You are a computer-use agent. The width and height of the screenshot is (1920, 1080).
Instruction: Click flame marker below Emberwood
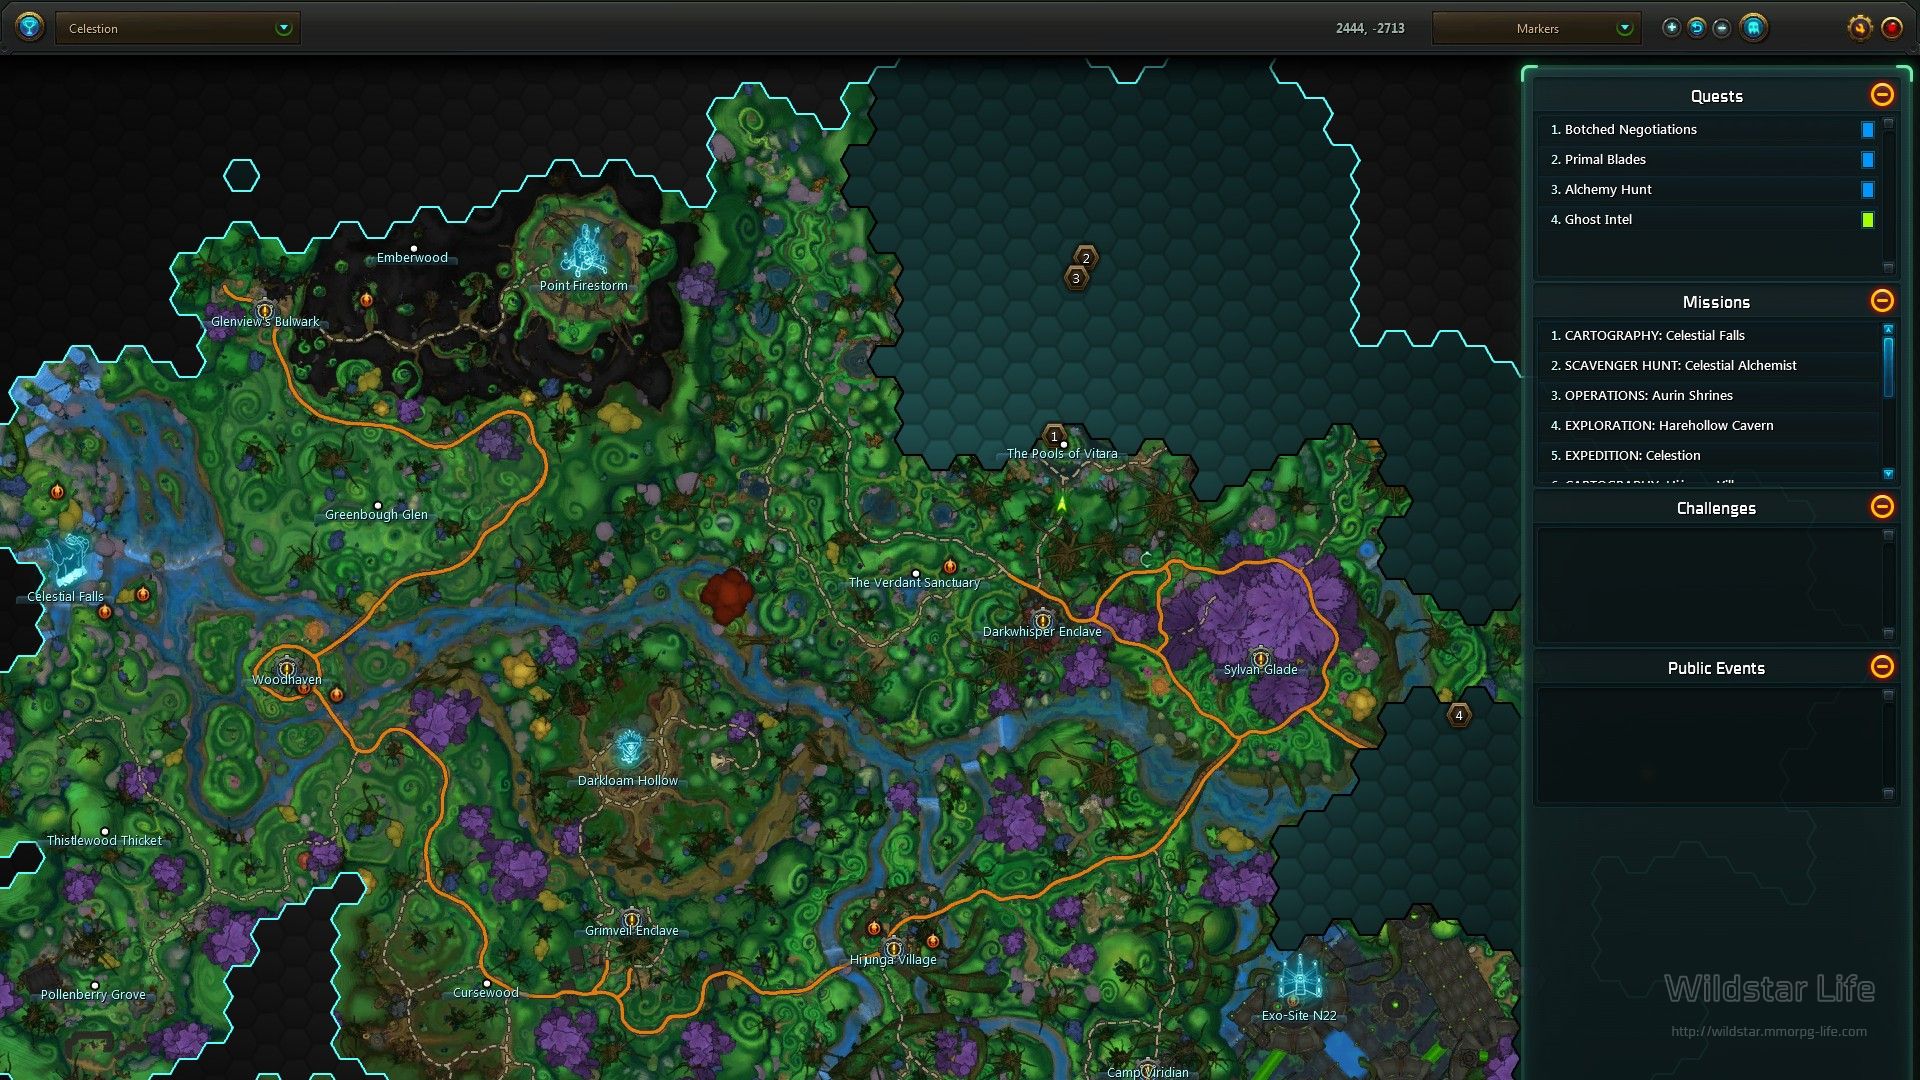pyautogui.click(x=366, y=299)
